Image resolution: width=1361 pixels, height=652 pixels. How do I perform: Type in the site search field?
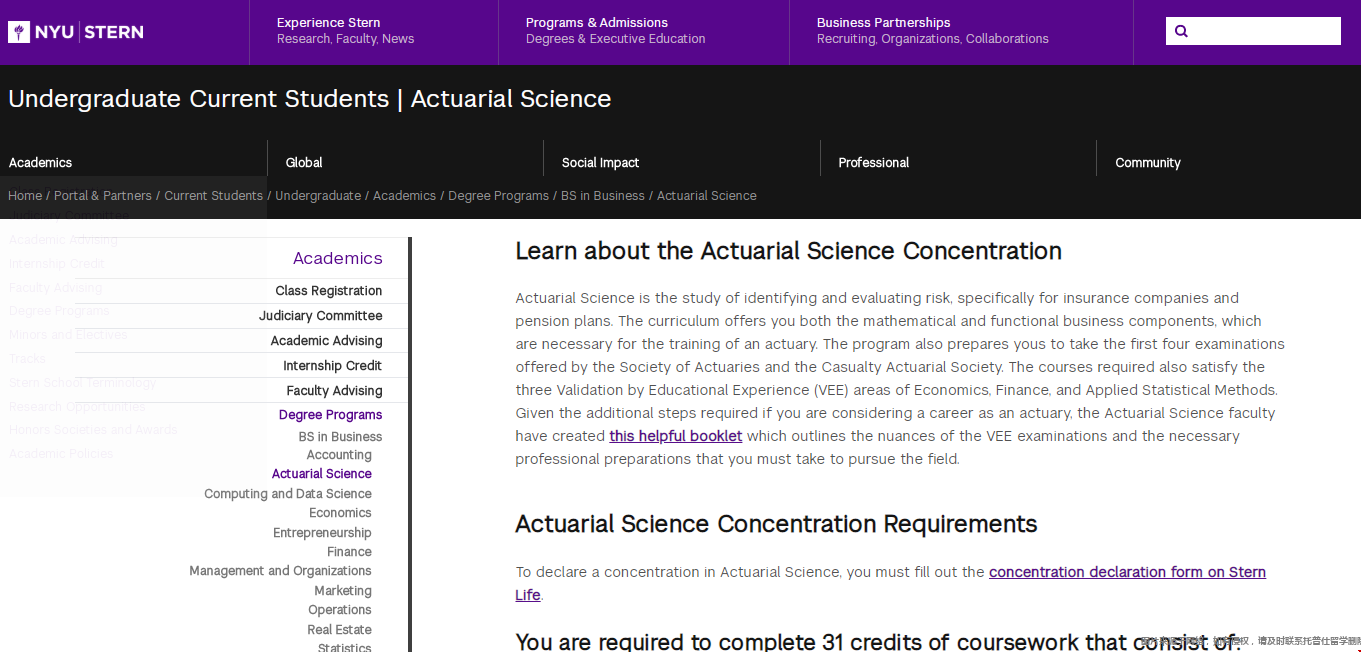coord(1265,31)
